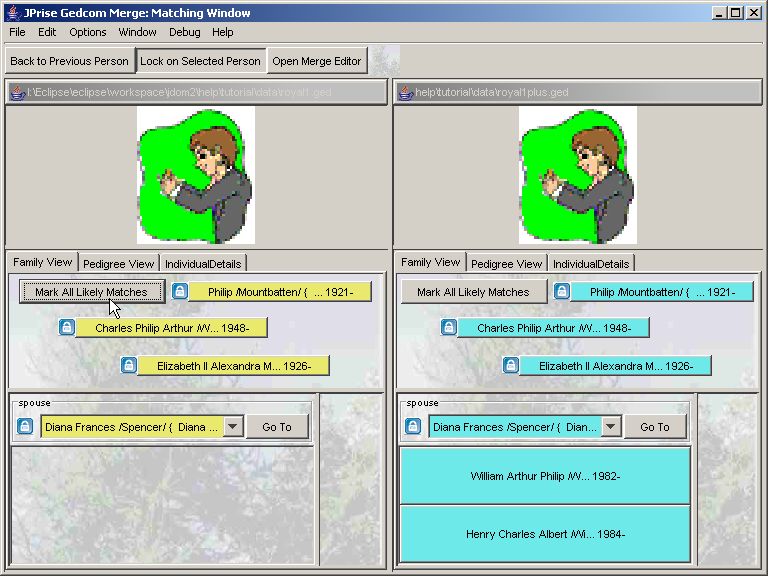
Task: Click lock icon beside cyan Charles Philip Arthur
Action: [x=448, y=328]
